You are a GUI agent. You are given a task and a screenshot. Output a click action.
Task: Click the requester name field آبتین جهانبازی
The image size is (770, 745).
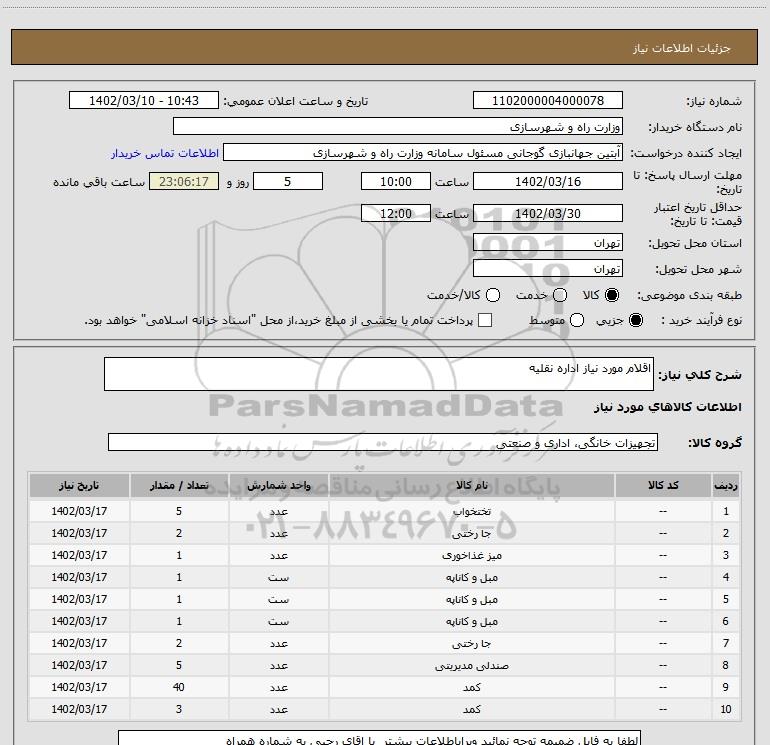423,153
